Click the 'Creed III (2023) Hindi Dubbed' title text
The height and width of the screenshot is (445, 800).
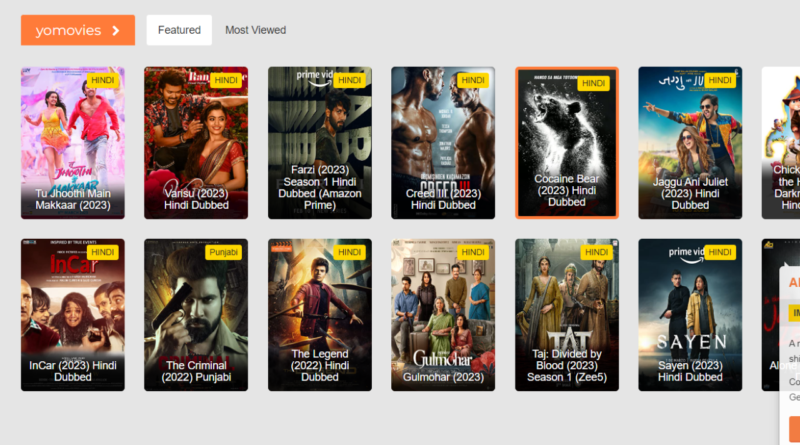[x=443, y=199]
